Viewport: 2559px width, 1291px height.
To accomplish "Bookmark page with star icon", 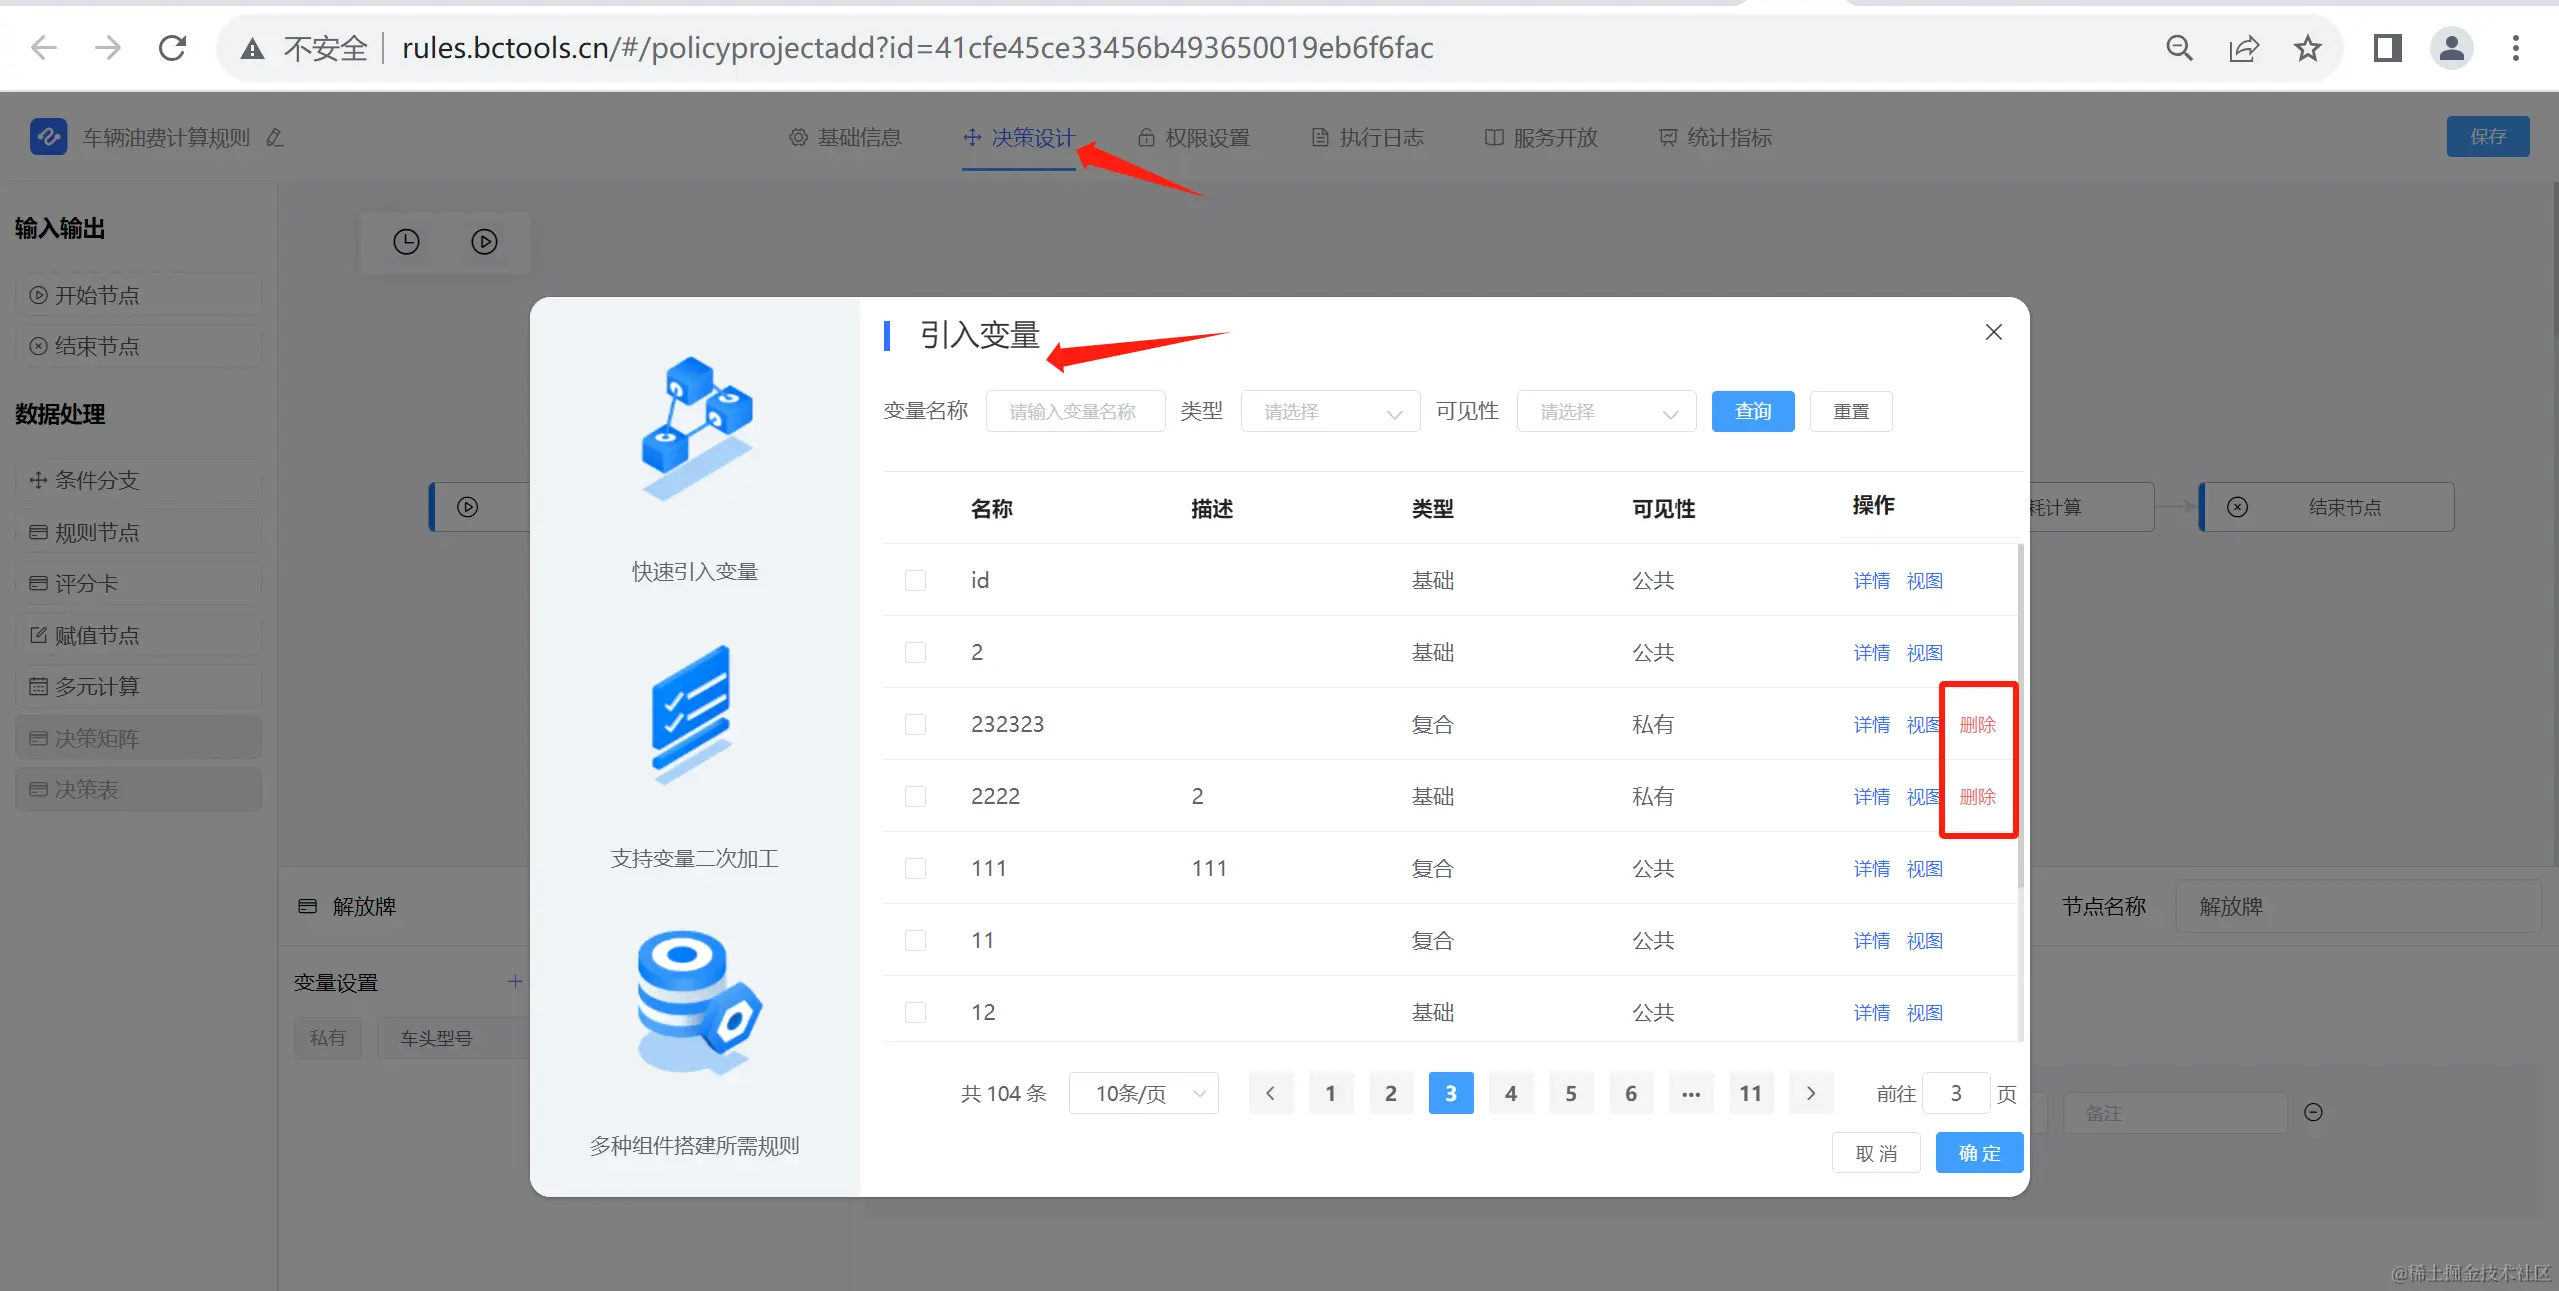I will (x=2307, y=48).
